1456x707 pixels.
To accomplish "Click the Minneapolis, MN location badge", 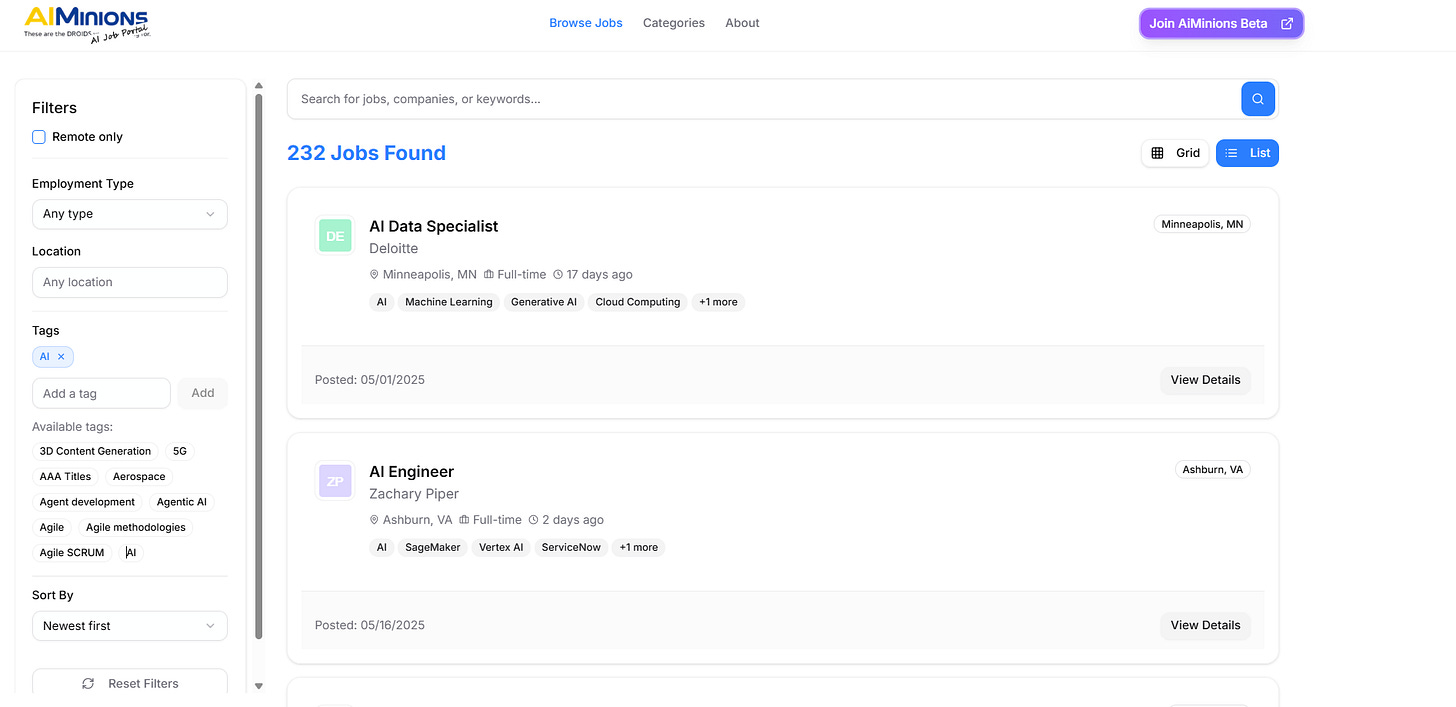I will [x=1202, y=224].
